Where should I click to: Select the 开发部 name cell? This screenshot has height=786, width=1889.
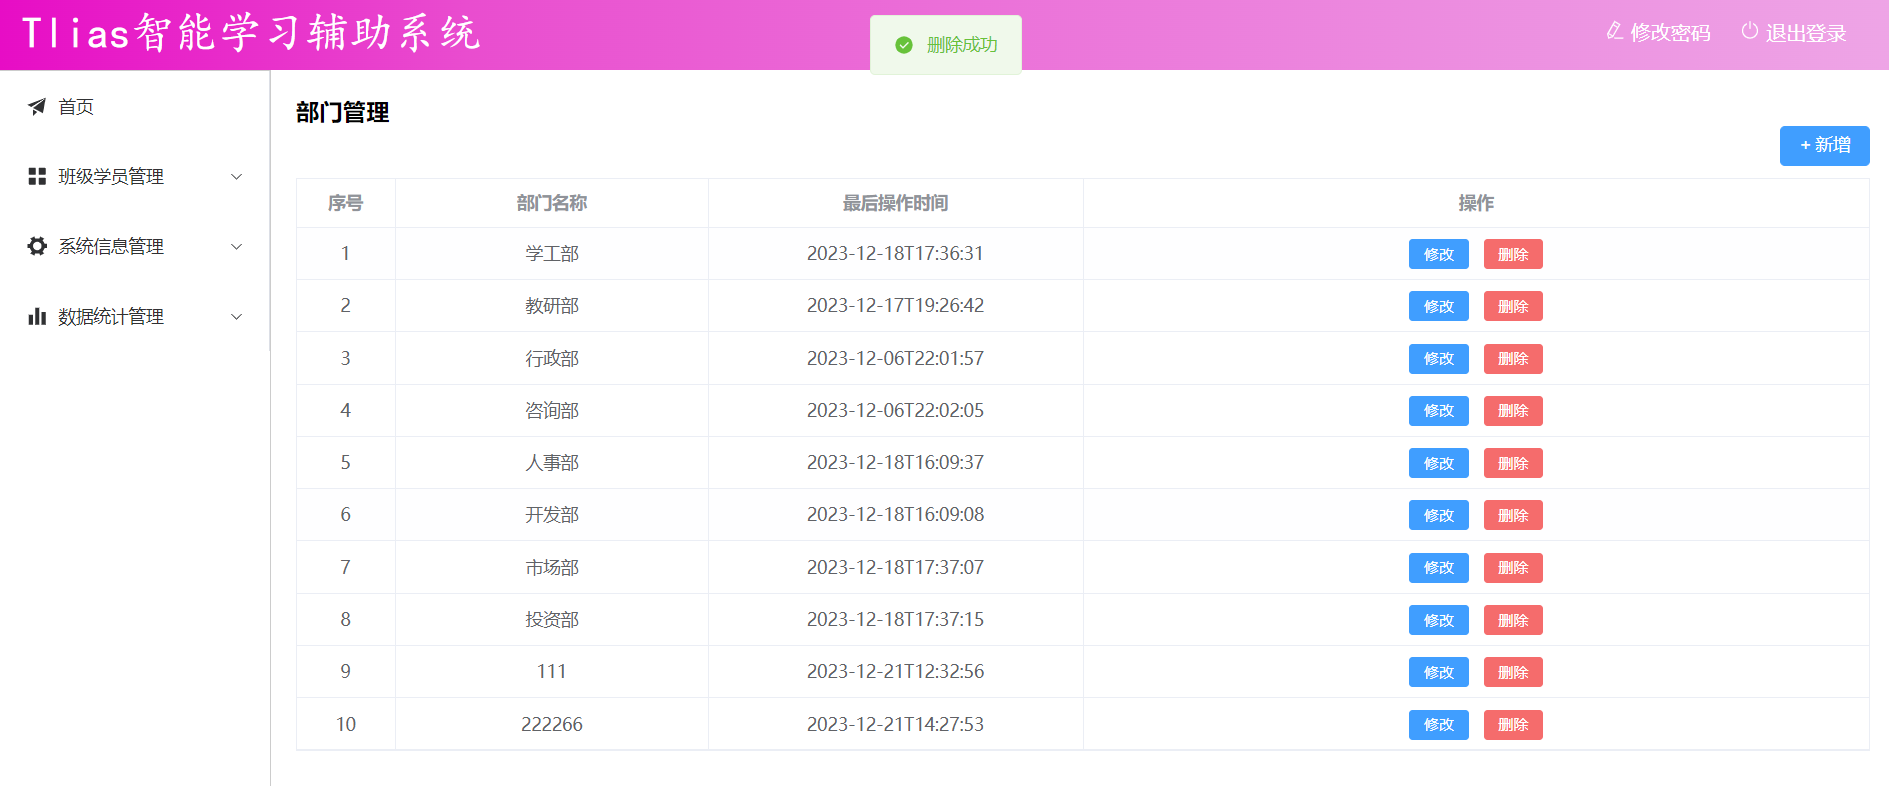point(552,515)
